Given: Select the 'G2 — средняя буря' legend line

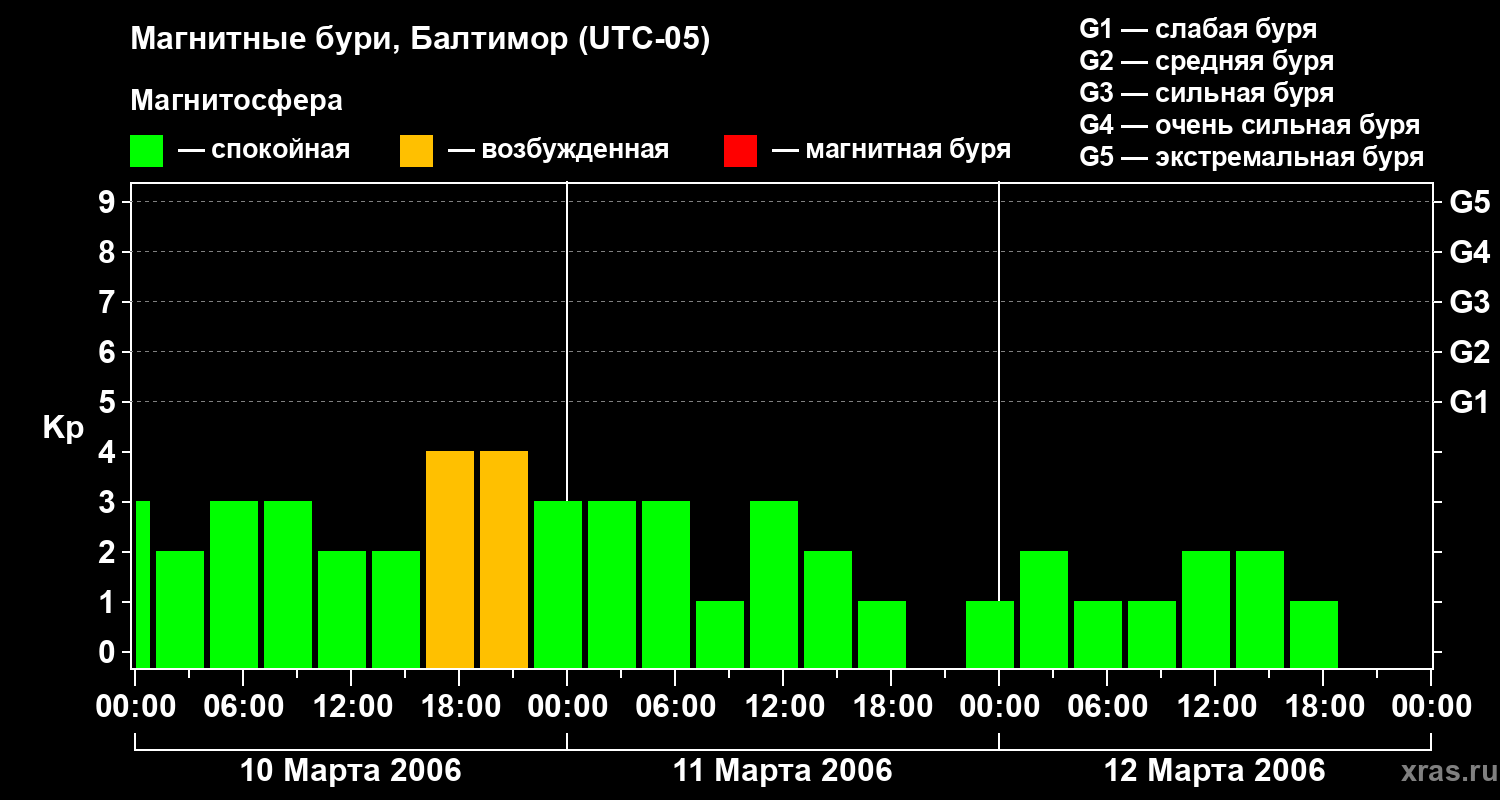Looking at the screenshot, I should click(x=1207, y=61).
